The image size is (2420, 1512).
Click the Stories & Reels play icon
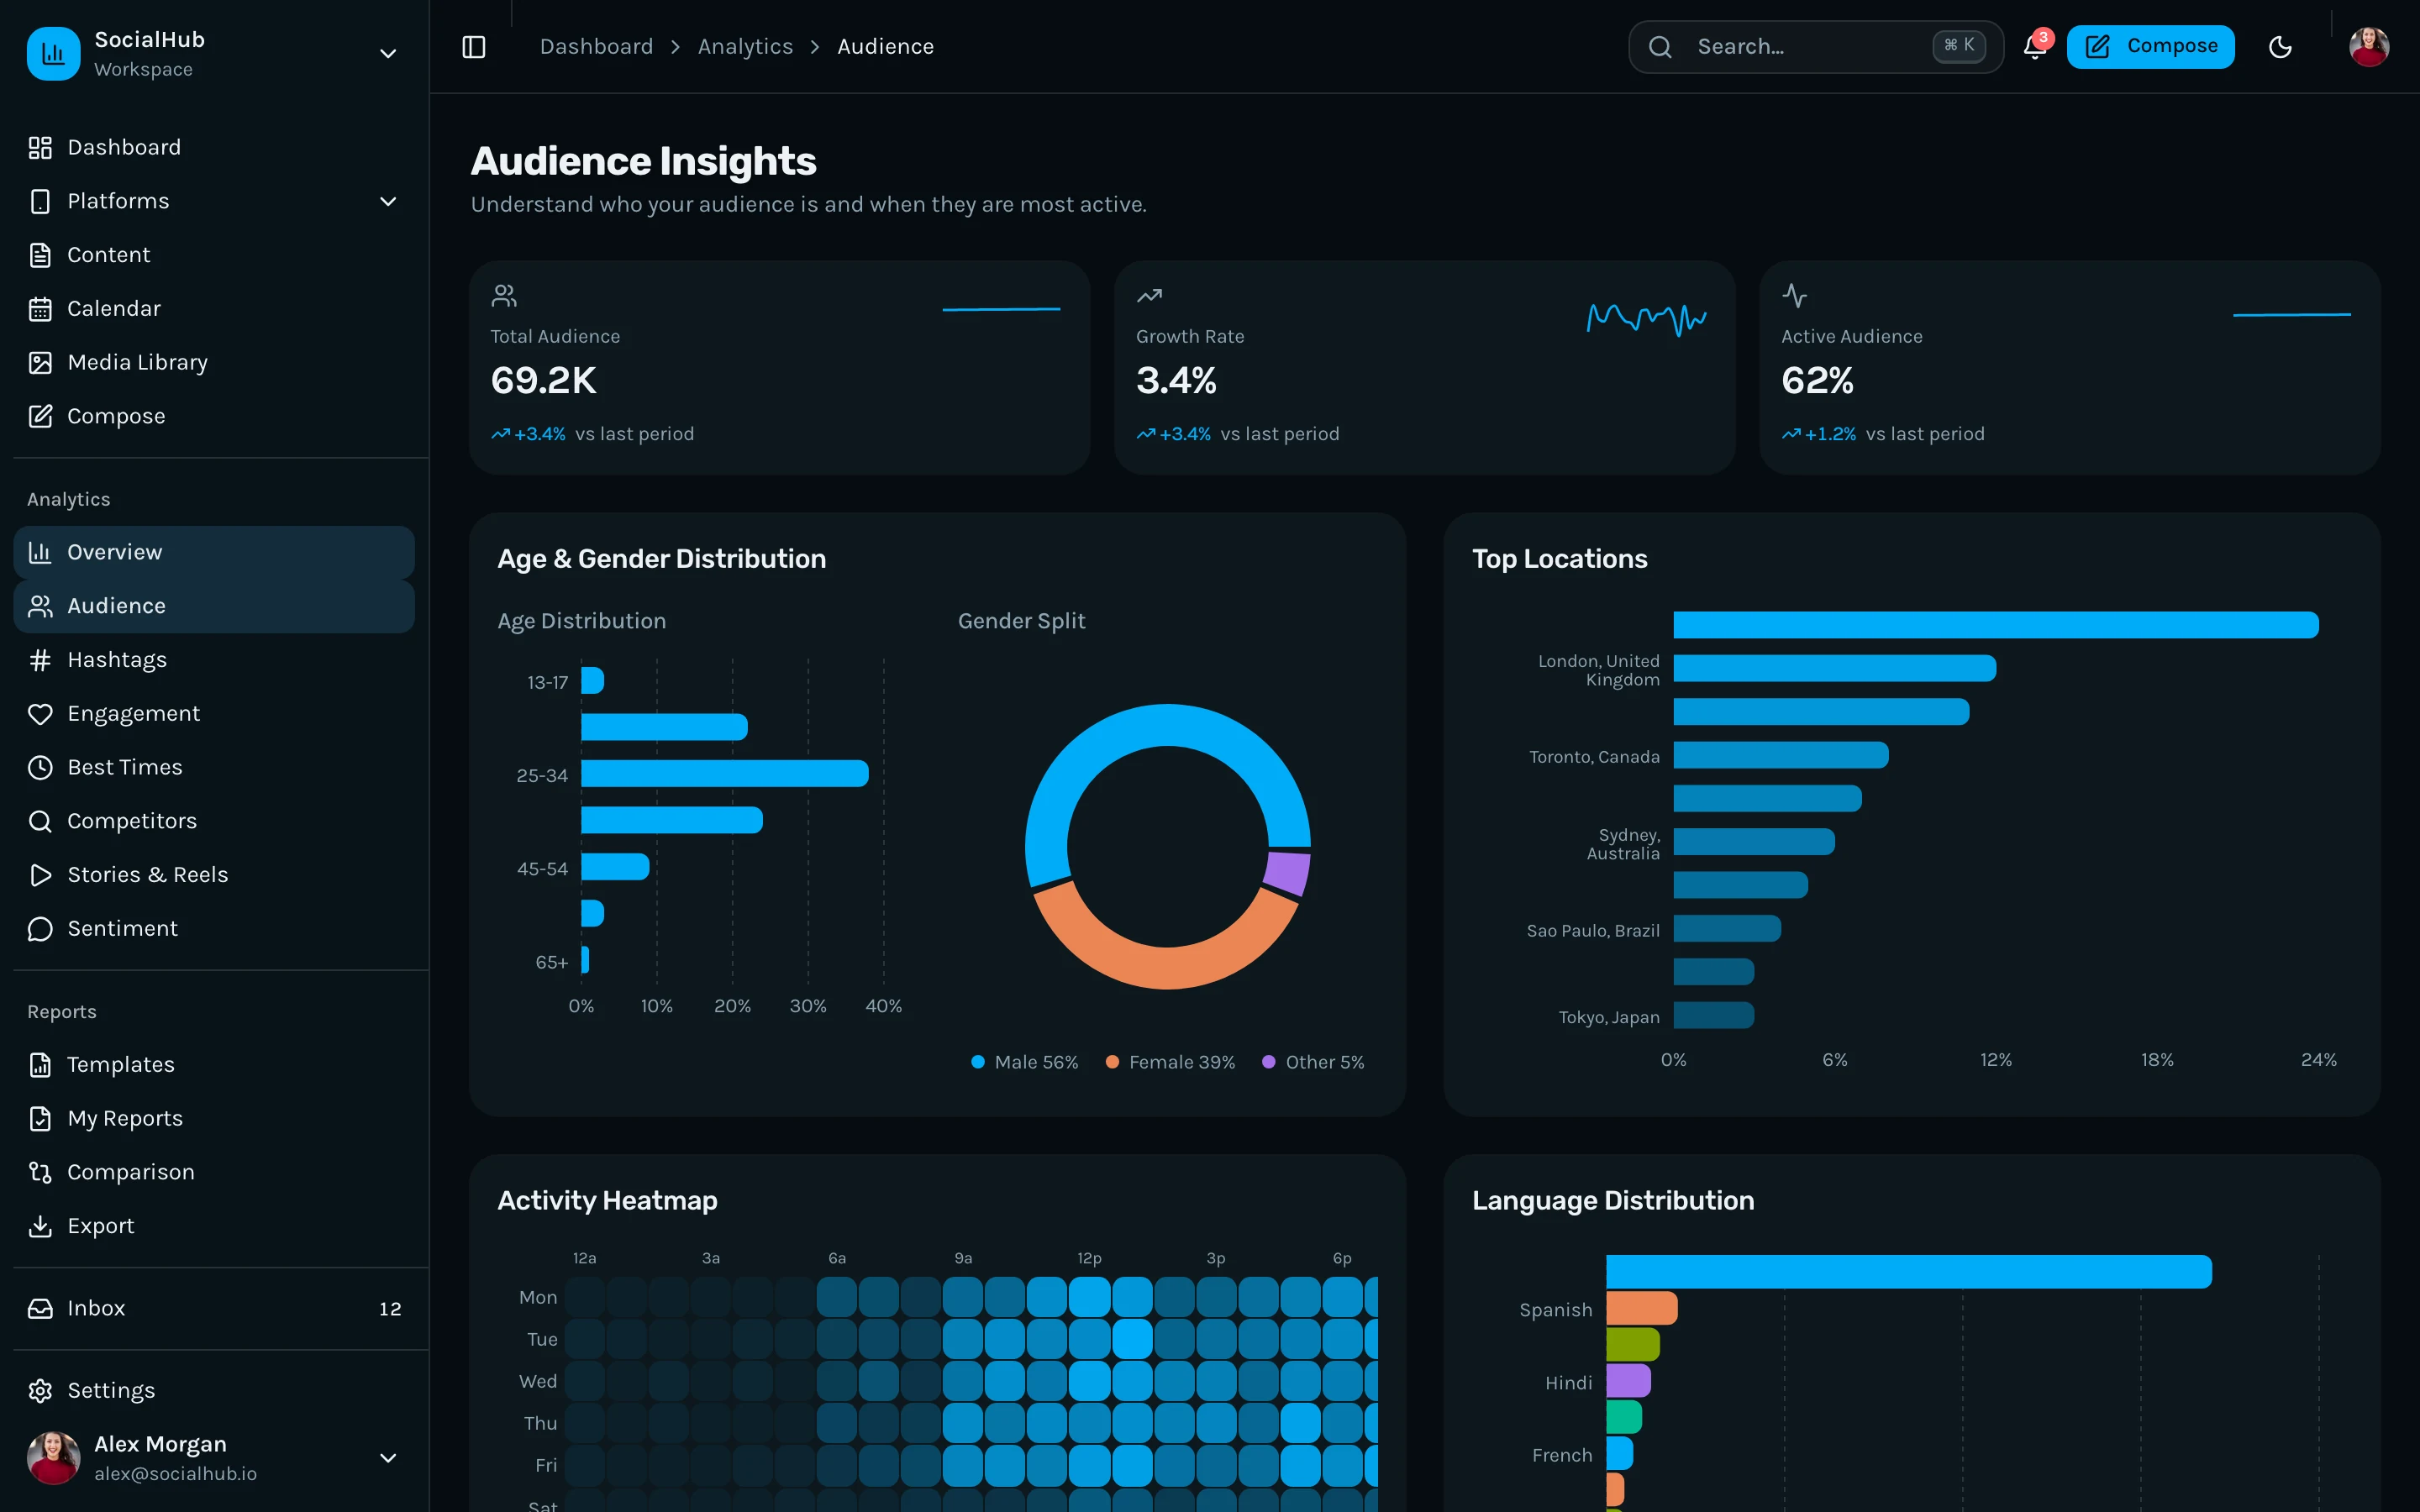[x=40, y=875]
